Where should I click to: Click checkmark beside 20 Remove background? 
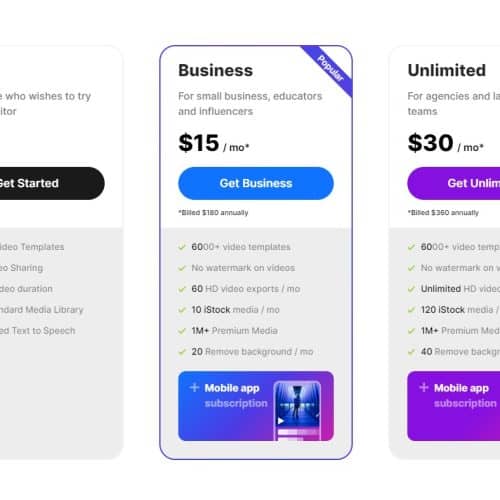pos(182,352)
